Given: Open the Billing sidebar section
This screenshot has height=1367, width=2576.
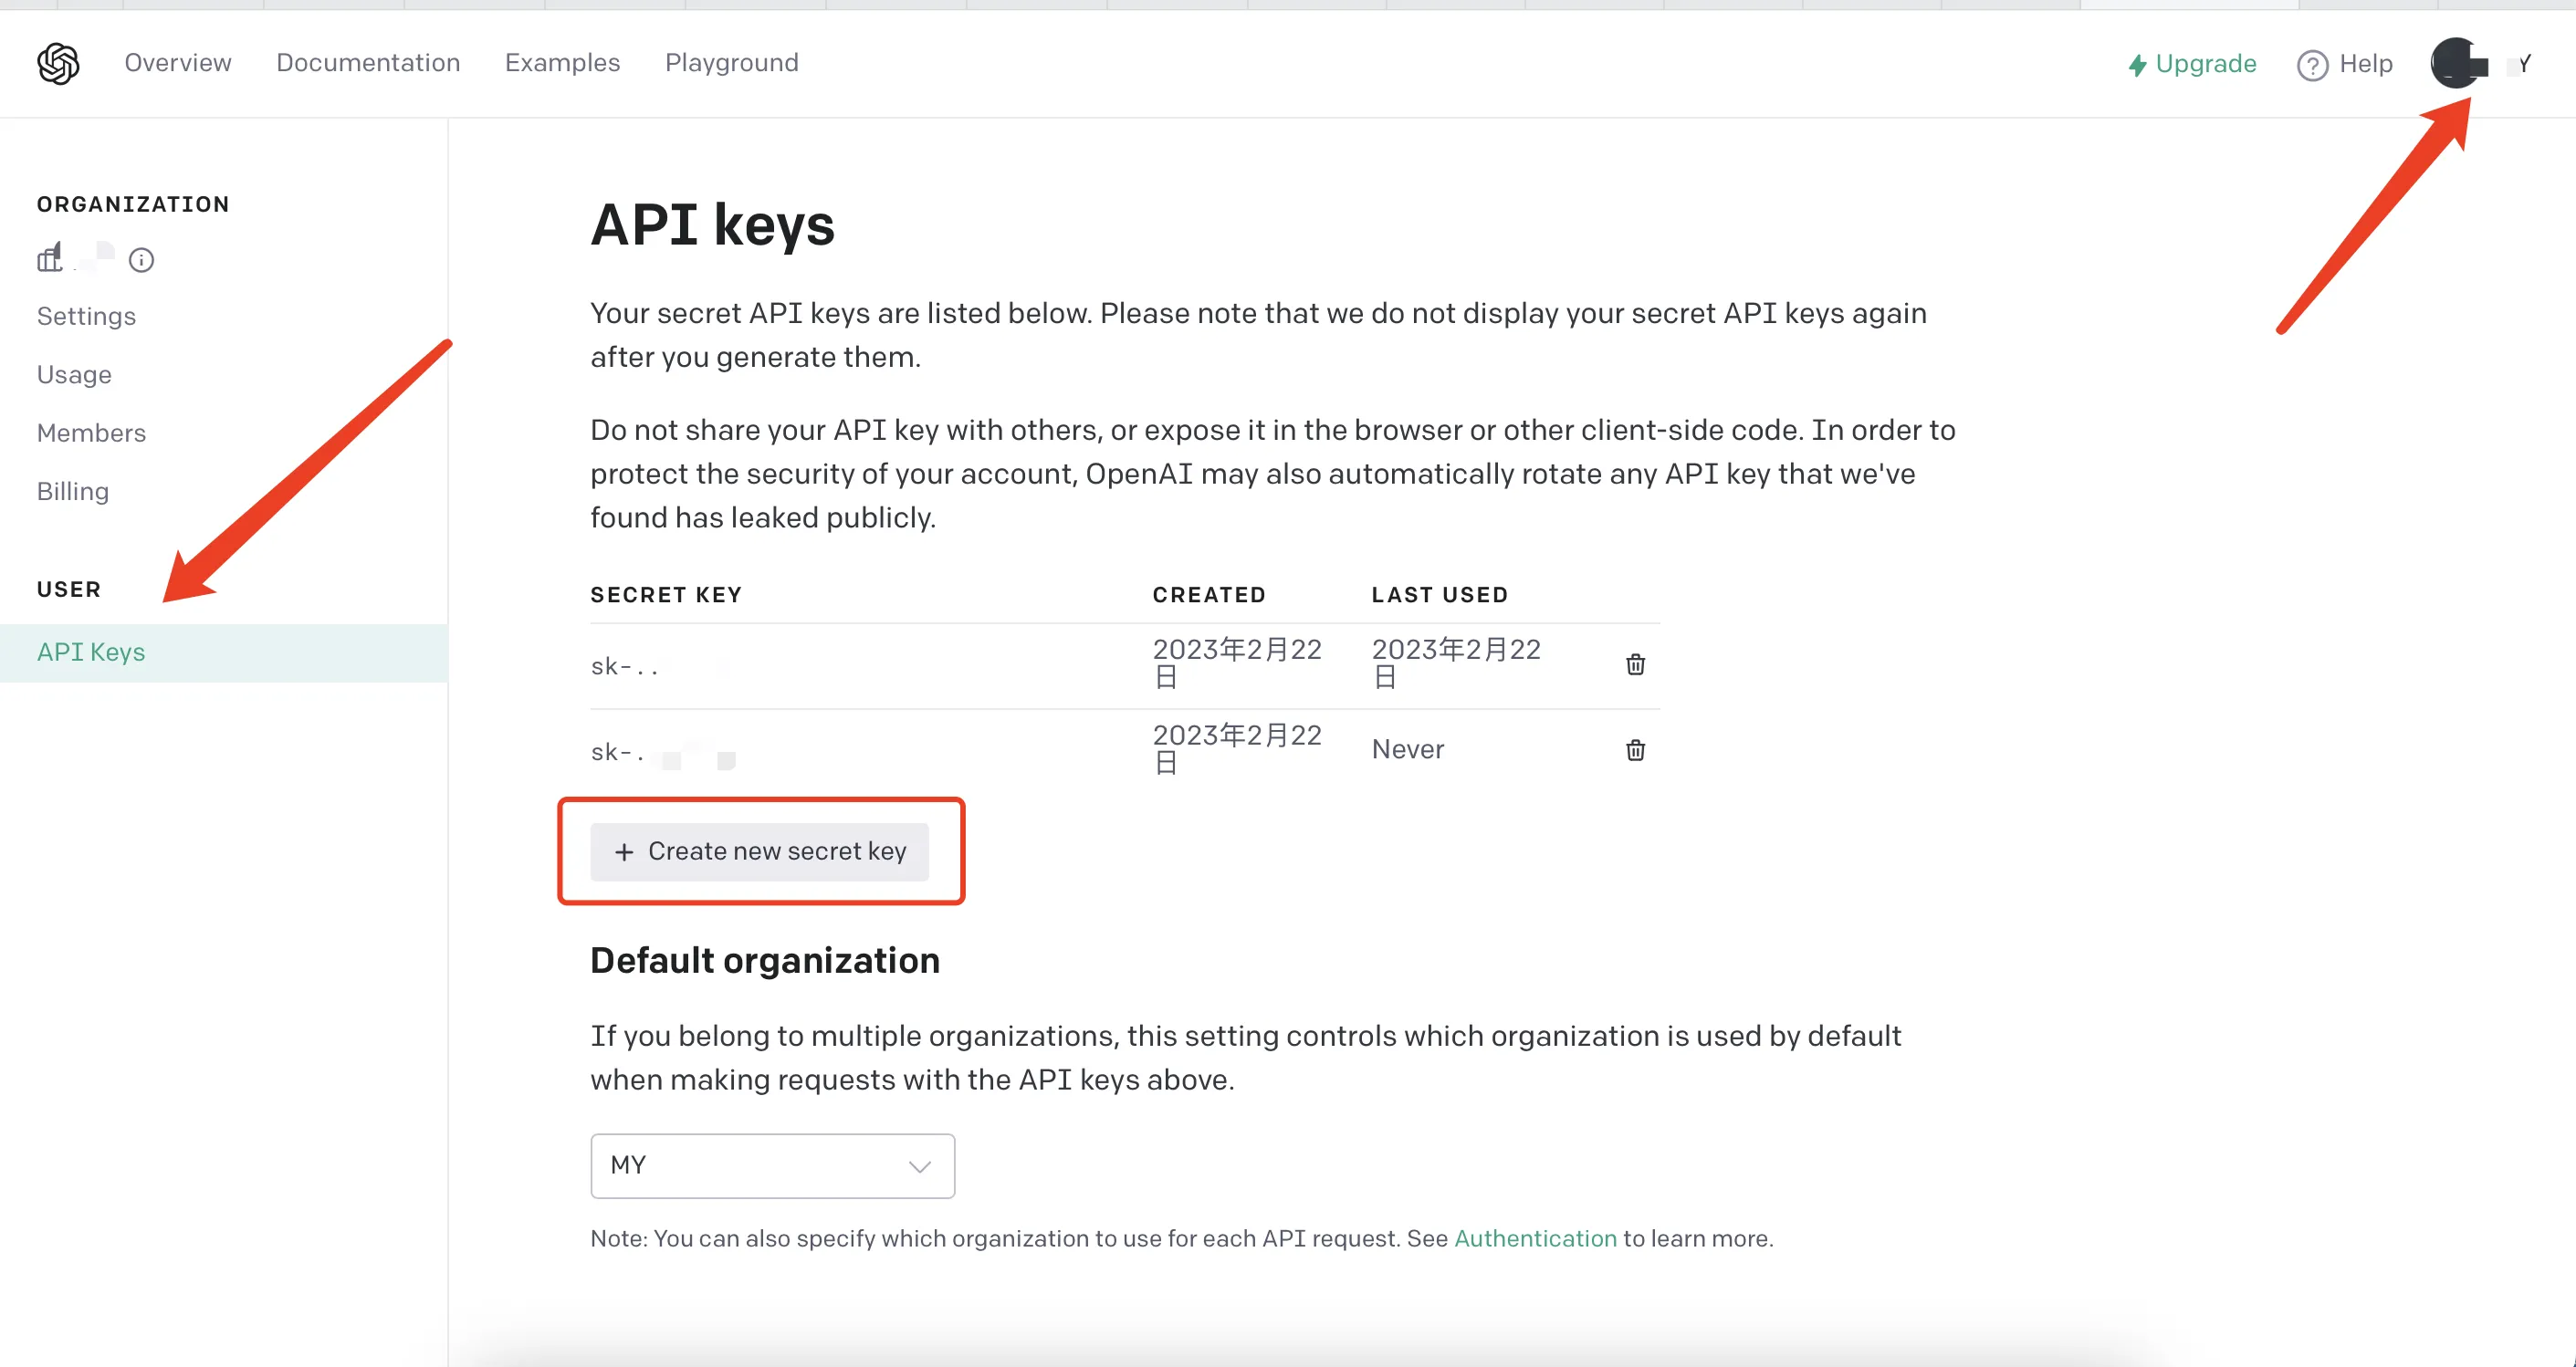Looking at the screenshot, I should pyautogui.click(x=73, y=492).
